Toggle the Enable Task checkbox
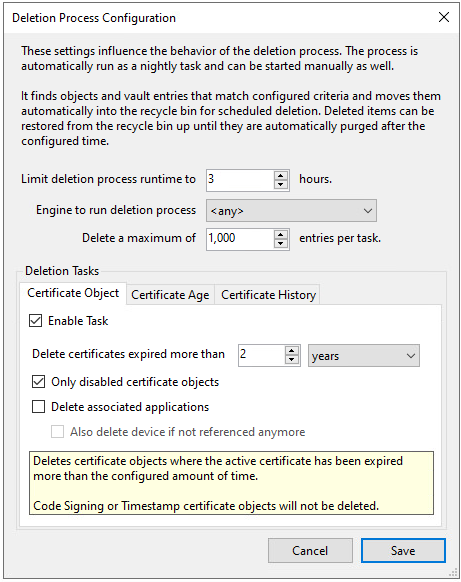 pos(36,321)
